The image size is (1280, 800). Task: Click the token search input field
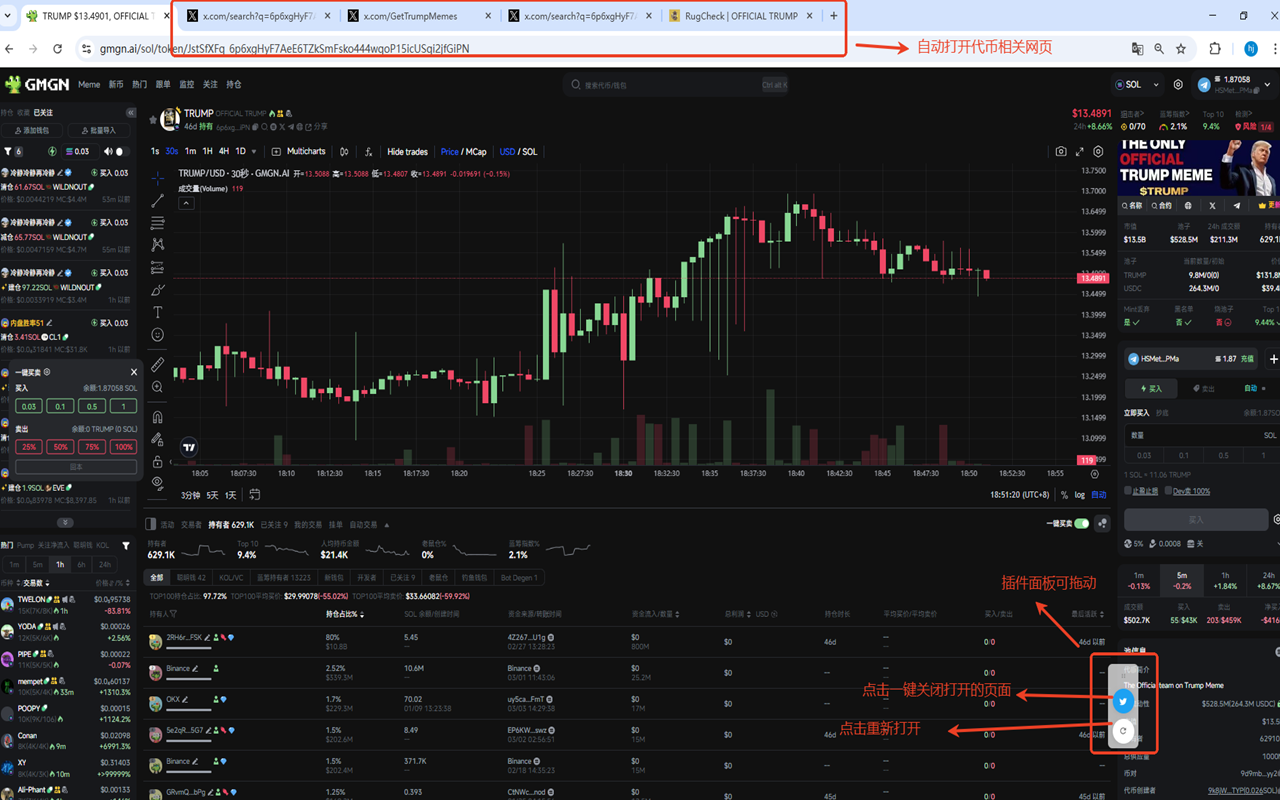coord(678,85)
